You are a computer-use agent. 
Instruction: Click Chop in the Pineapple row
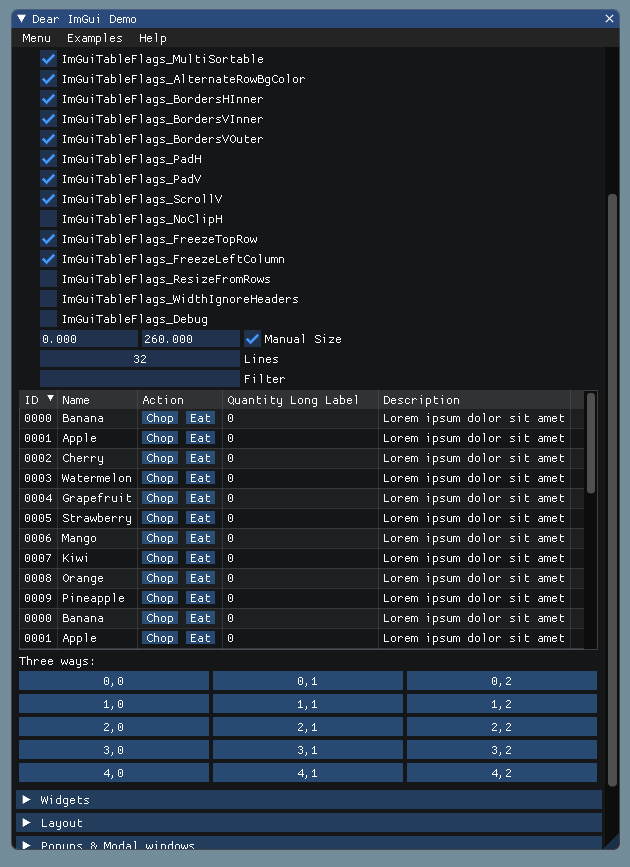[160, 598]
